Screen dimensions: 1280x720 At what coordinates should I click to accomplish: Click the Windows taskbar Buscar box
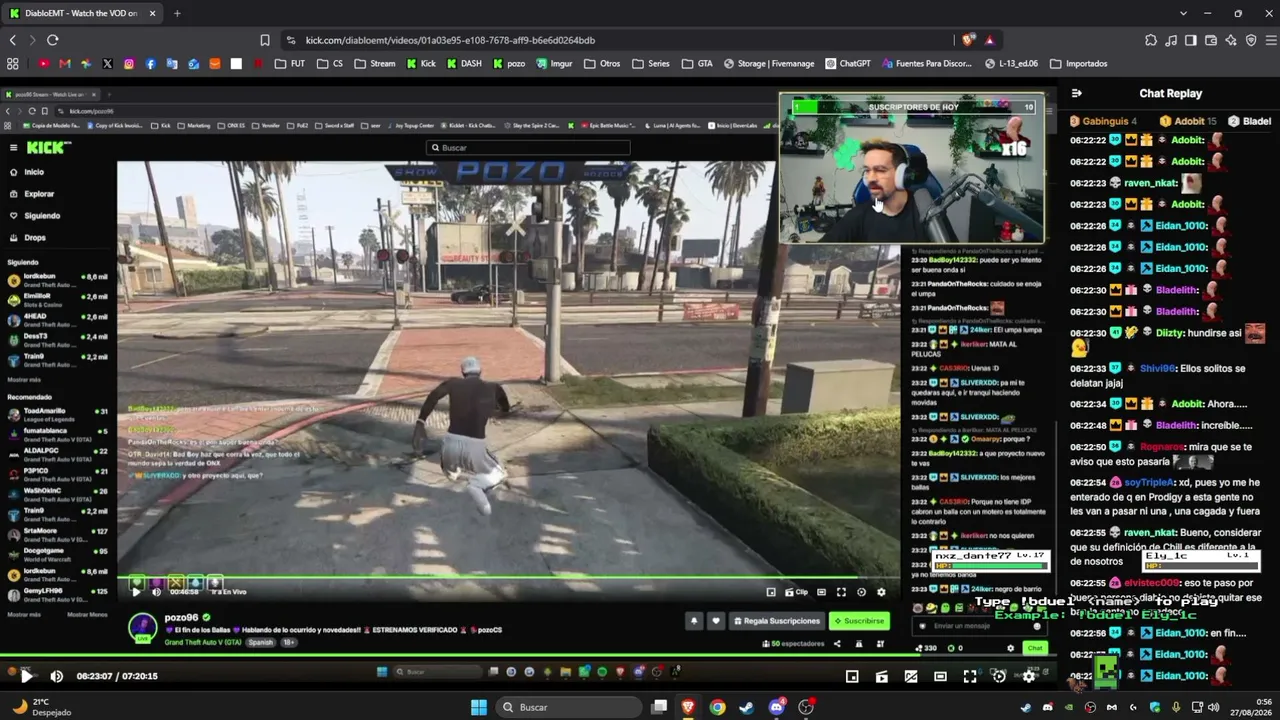coord(568,707)
